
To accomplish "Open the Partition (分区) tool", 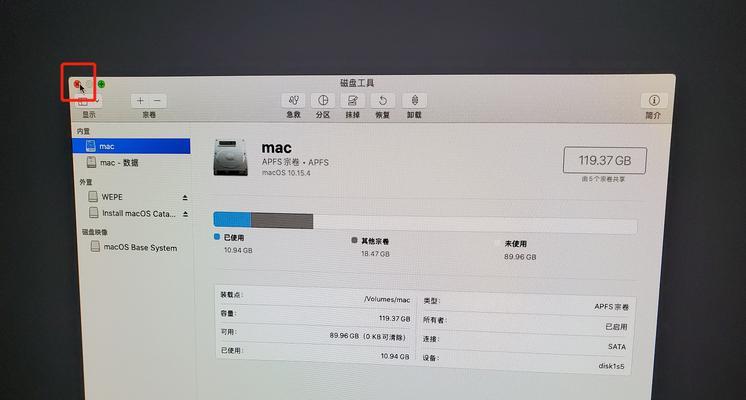I will point(323,100).
